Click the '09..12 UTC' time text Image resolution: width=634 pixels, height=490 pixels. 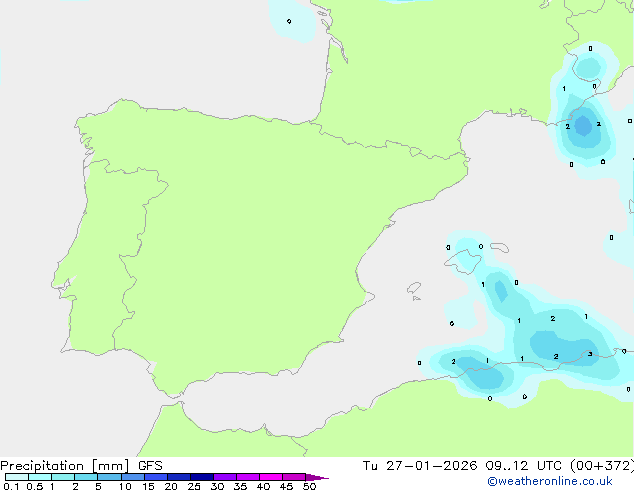pos(524,466)
